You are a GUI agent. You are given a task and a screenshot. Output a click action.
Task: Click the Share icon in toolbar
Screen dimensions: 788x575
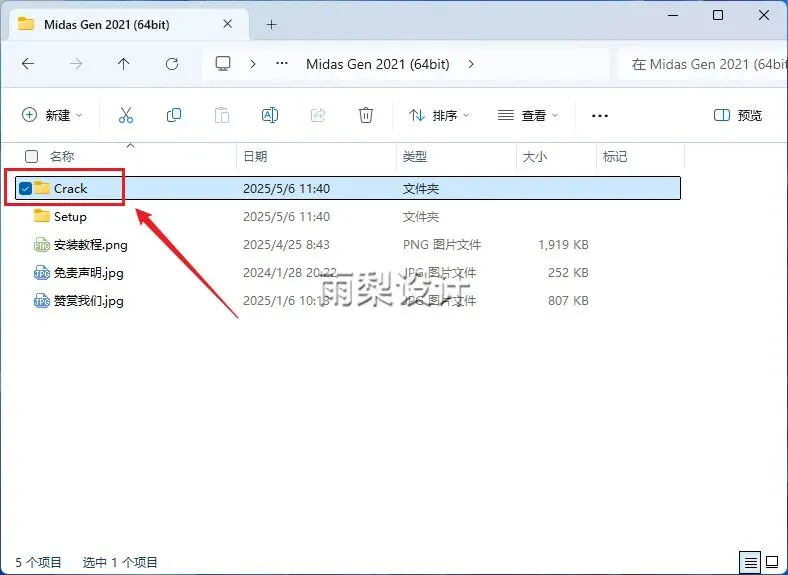pyautogui.click(x=318, y=115)
